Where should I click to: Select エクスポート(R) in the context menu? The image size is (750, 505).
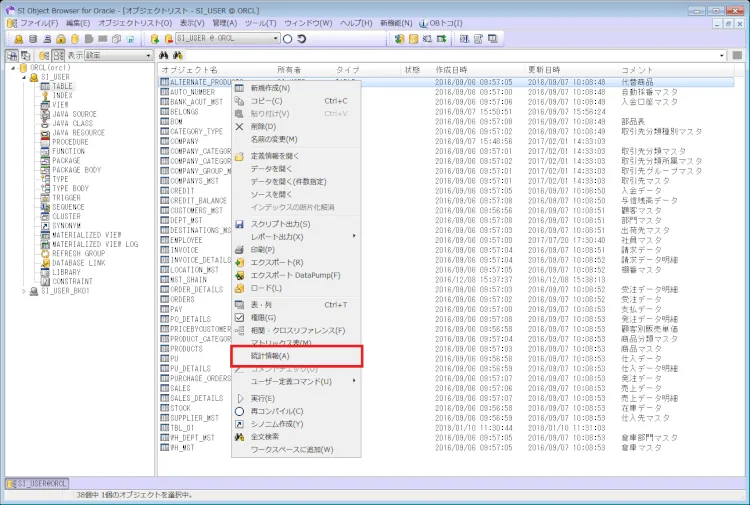click(296, 263)
